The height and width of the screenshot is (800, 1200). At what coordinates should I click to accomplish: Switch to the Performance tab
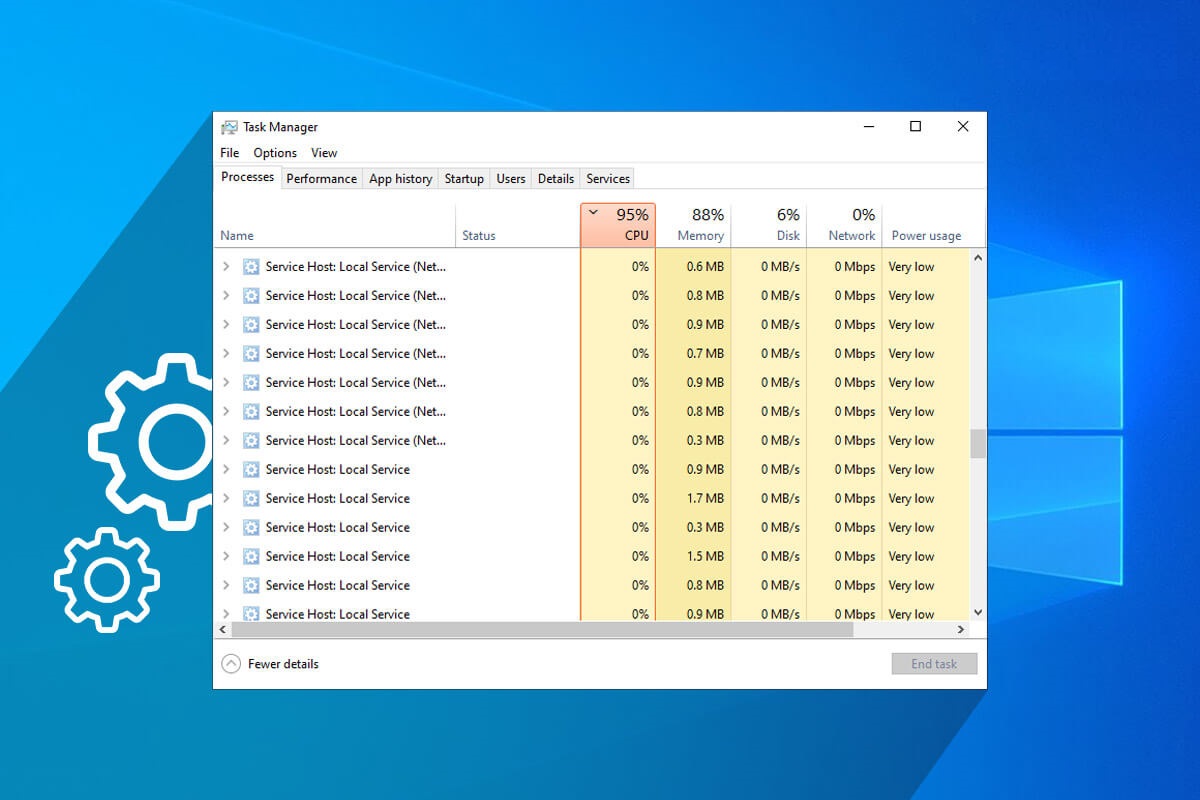pos(321,179)
